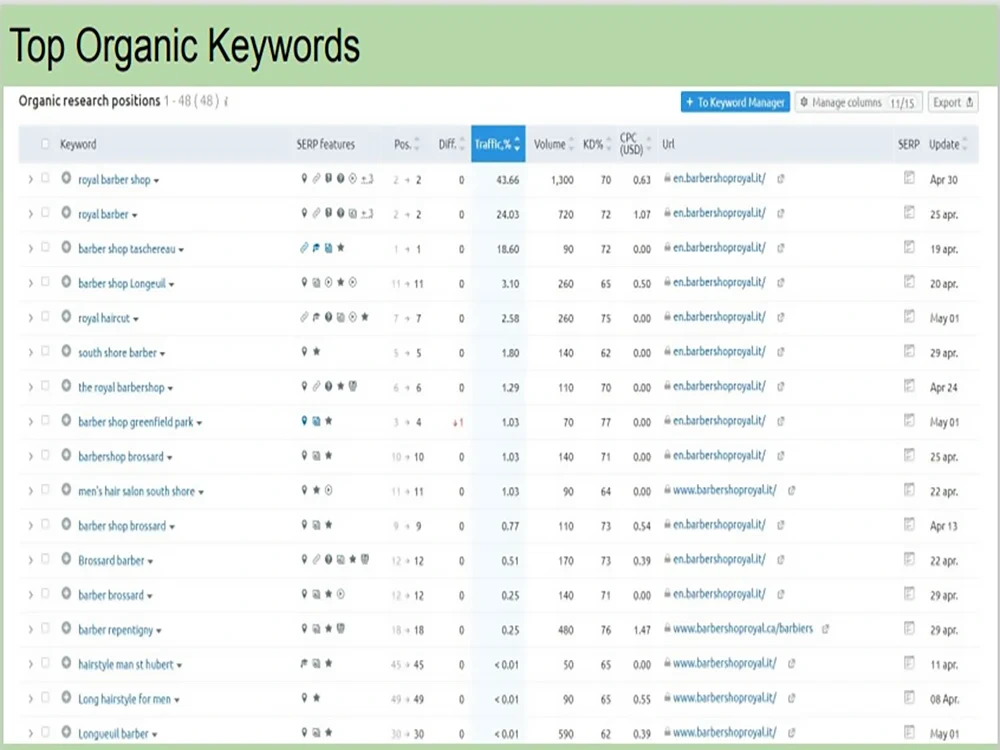Viewport: 1000px width, 750px height.
Task: Tick checkbox for barber shop taschereau row
Action: [45, 247]
